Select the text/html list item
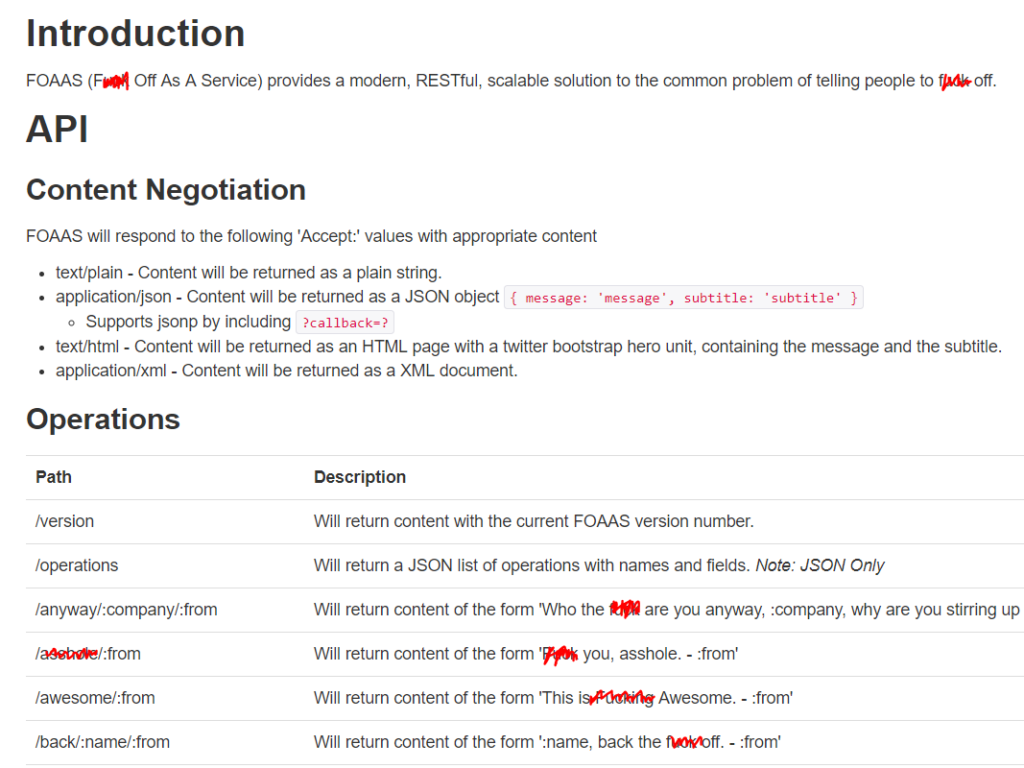 pos(528,346)
